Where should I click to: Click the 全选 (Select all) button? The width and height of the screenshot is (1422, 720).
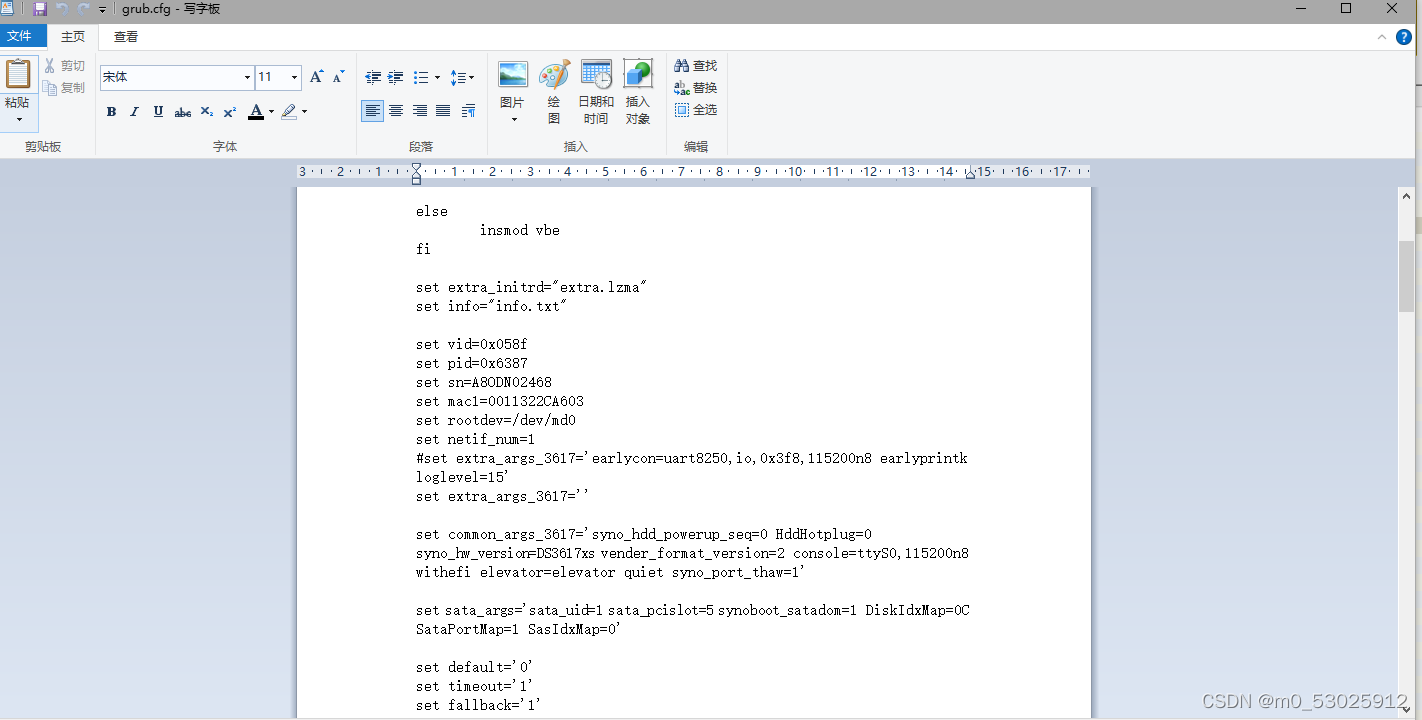coord(696,110)
